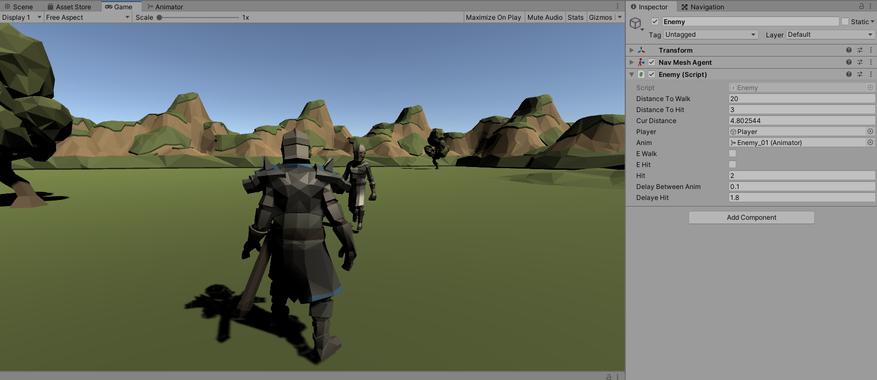This screenshot has height=380, width=877.
Task: Adjust the game view Scale slider
Action: point(199,17)
